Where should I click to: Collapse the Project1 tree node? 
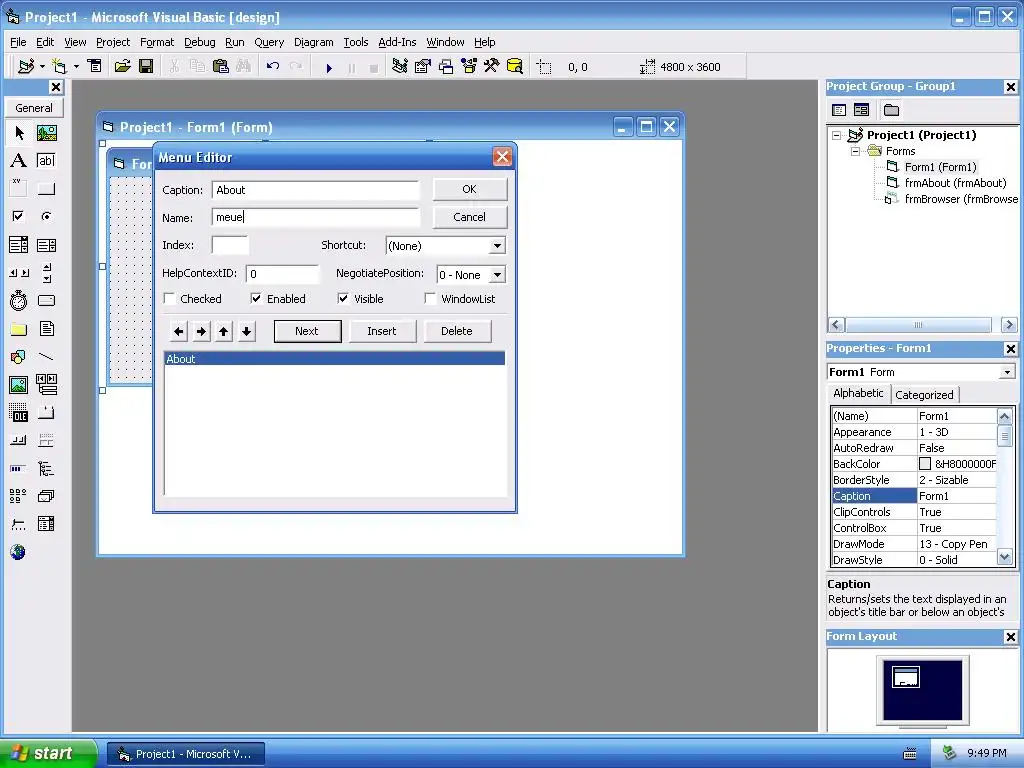pyautogui.click(x=837, y=135)
